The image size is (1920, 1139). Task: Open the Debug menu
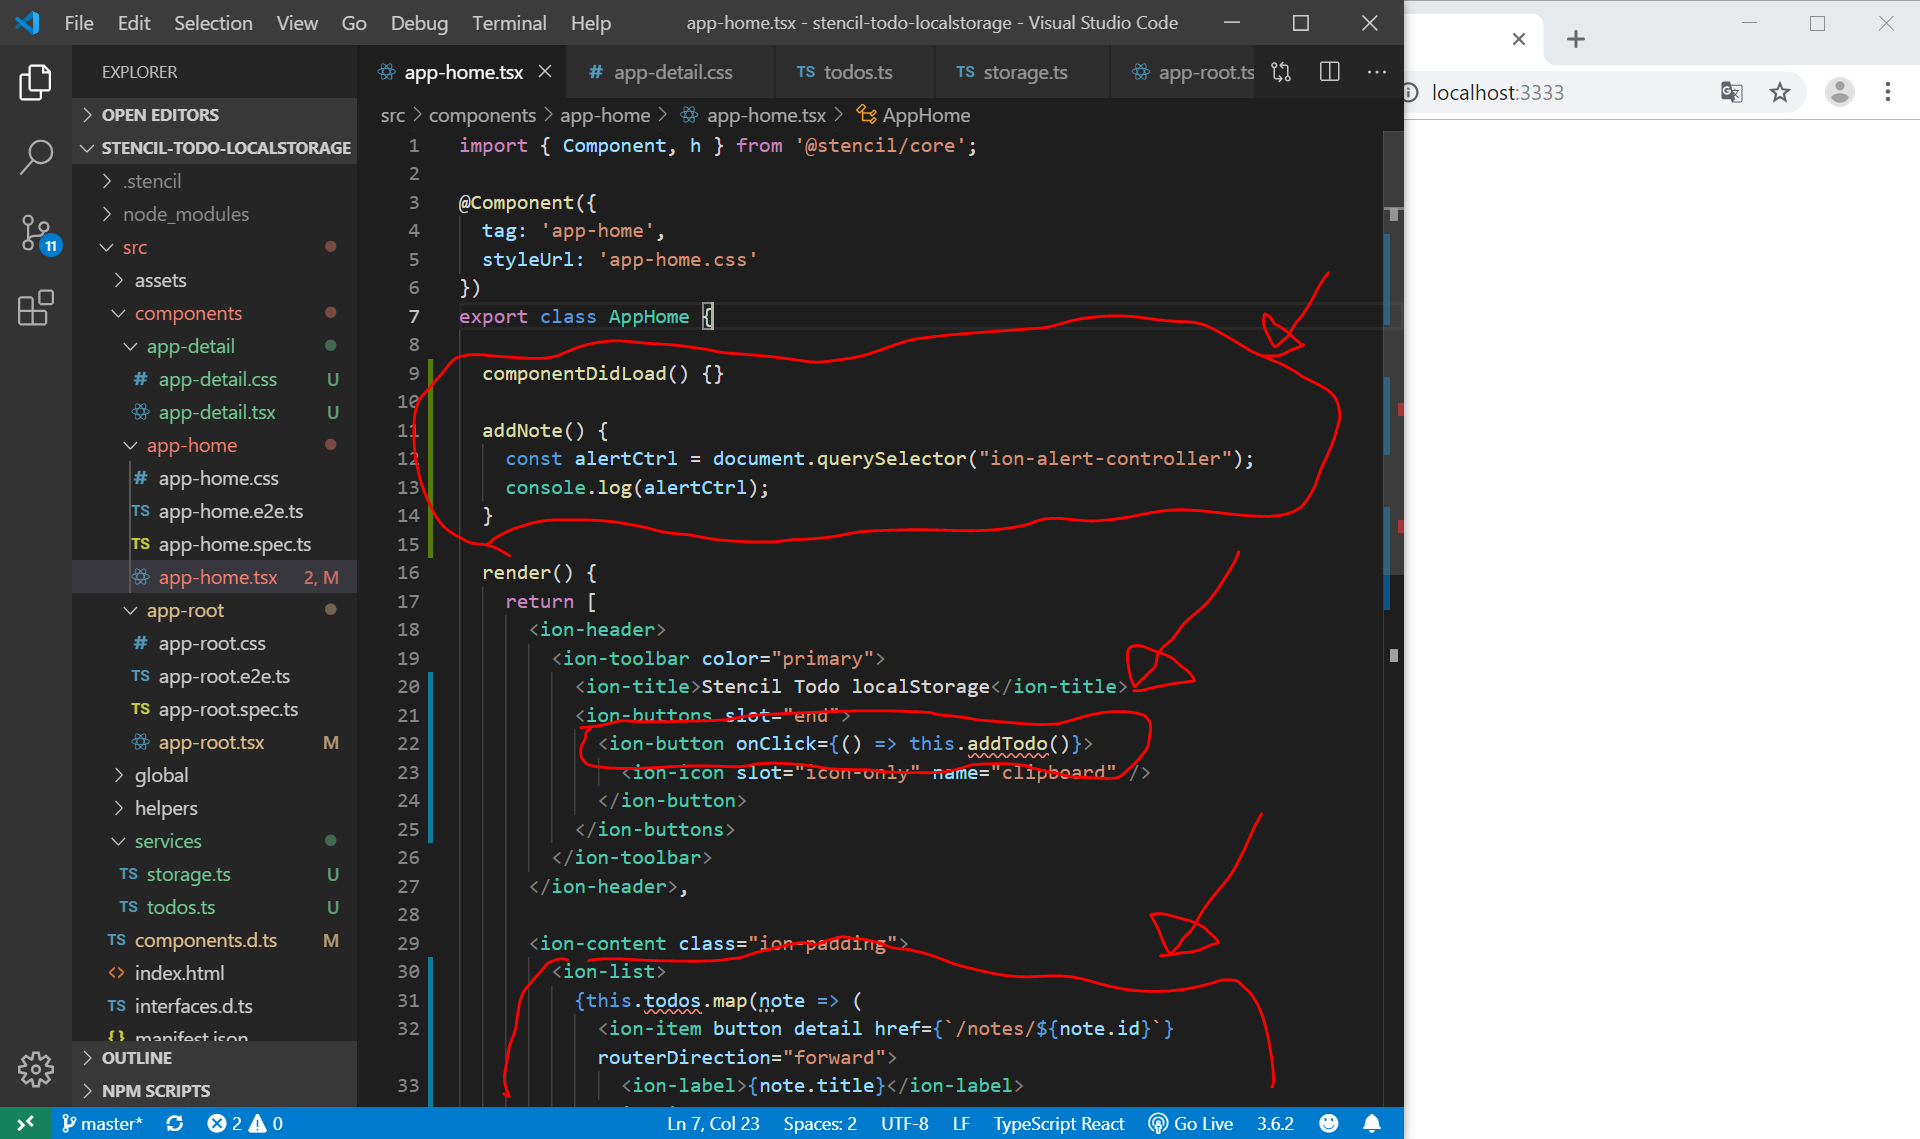(419, 22)
